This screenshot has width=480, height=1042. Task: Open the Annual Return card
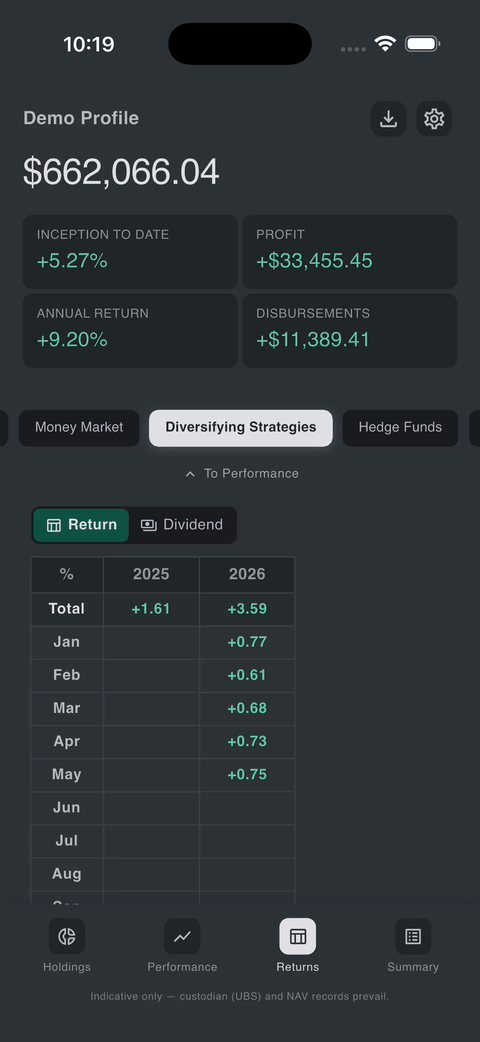130,330
